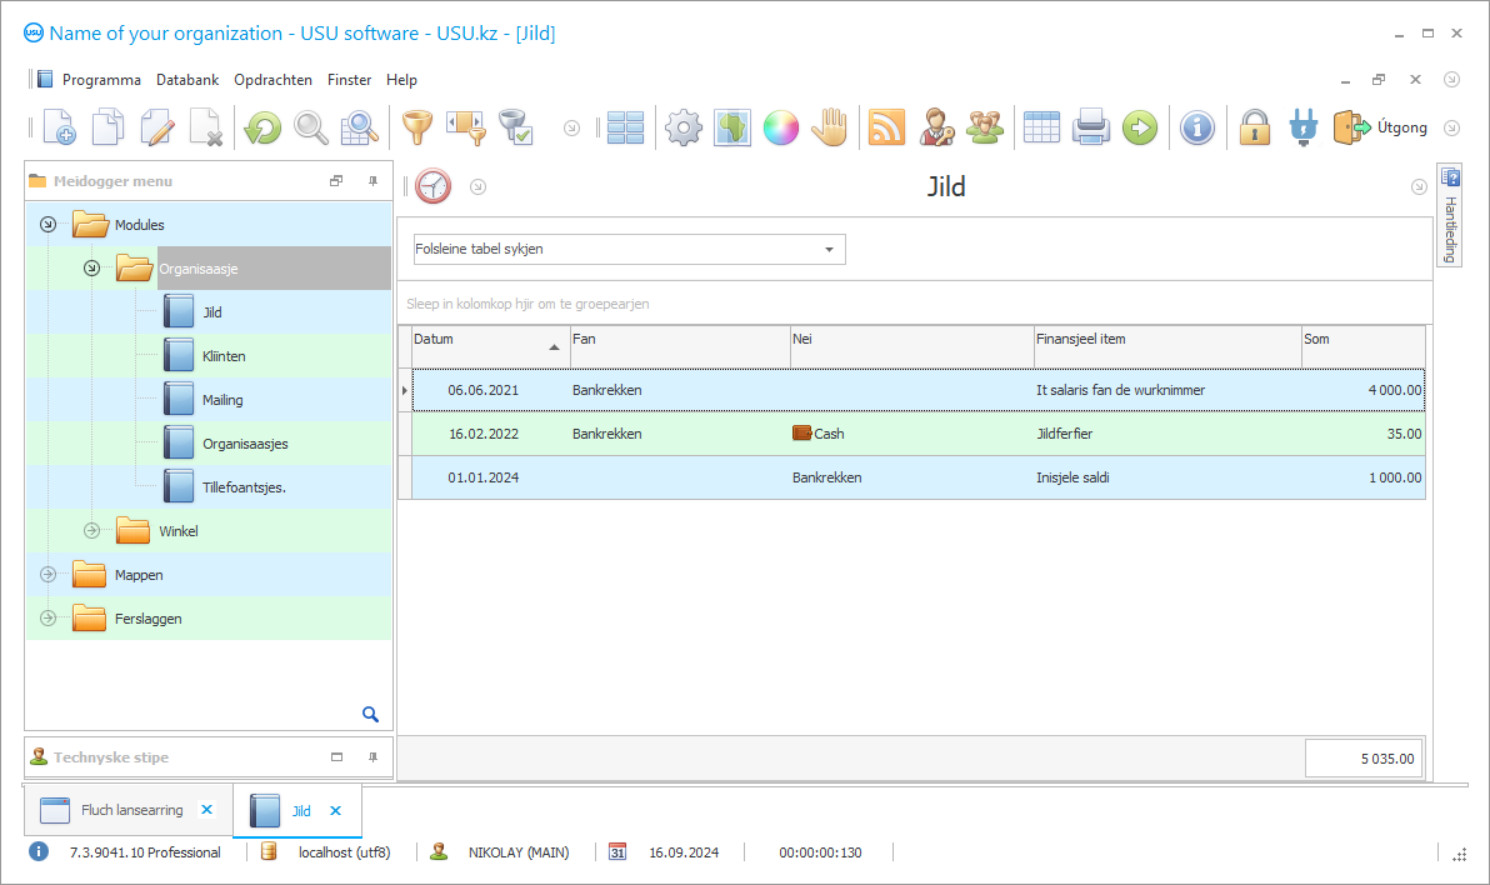This screenshot has height=885, width=1490.
Task: Select Tillefoantsjes in the tree menu
Action: point(244,488)
